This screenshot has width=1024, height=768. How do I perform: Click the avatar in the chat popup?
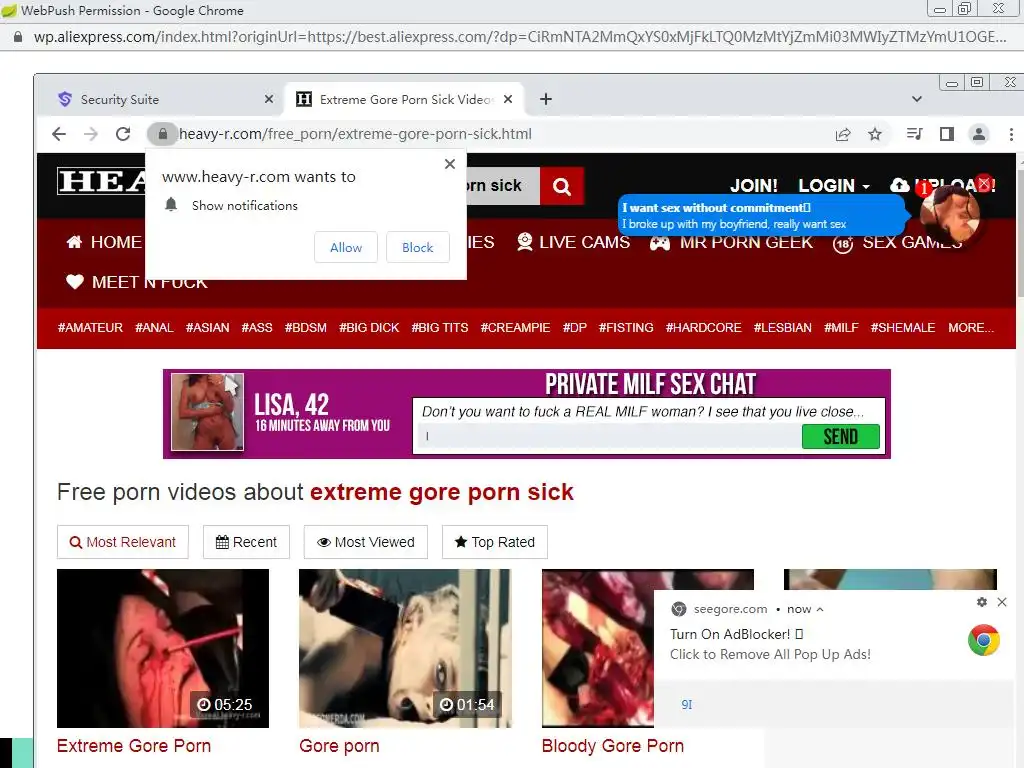coord(950,216)
